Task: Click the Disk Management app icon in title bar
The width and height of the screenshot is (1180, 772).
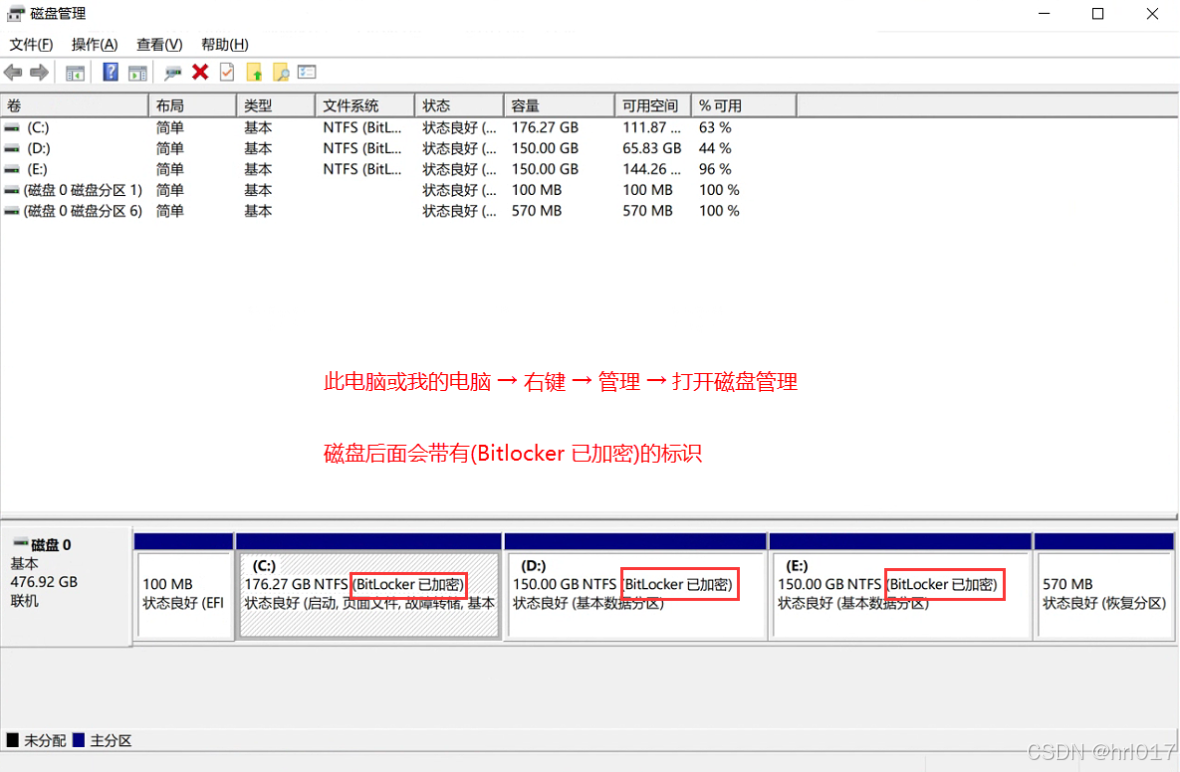Action: point(16,13)
